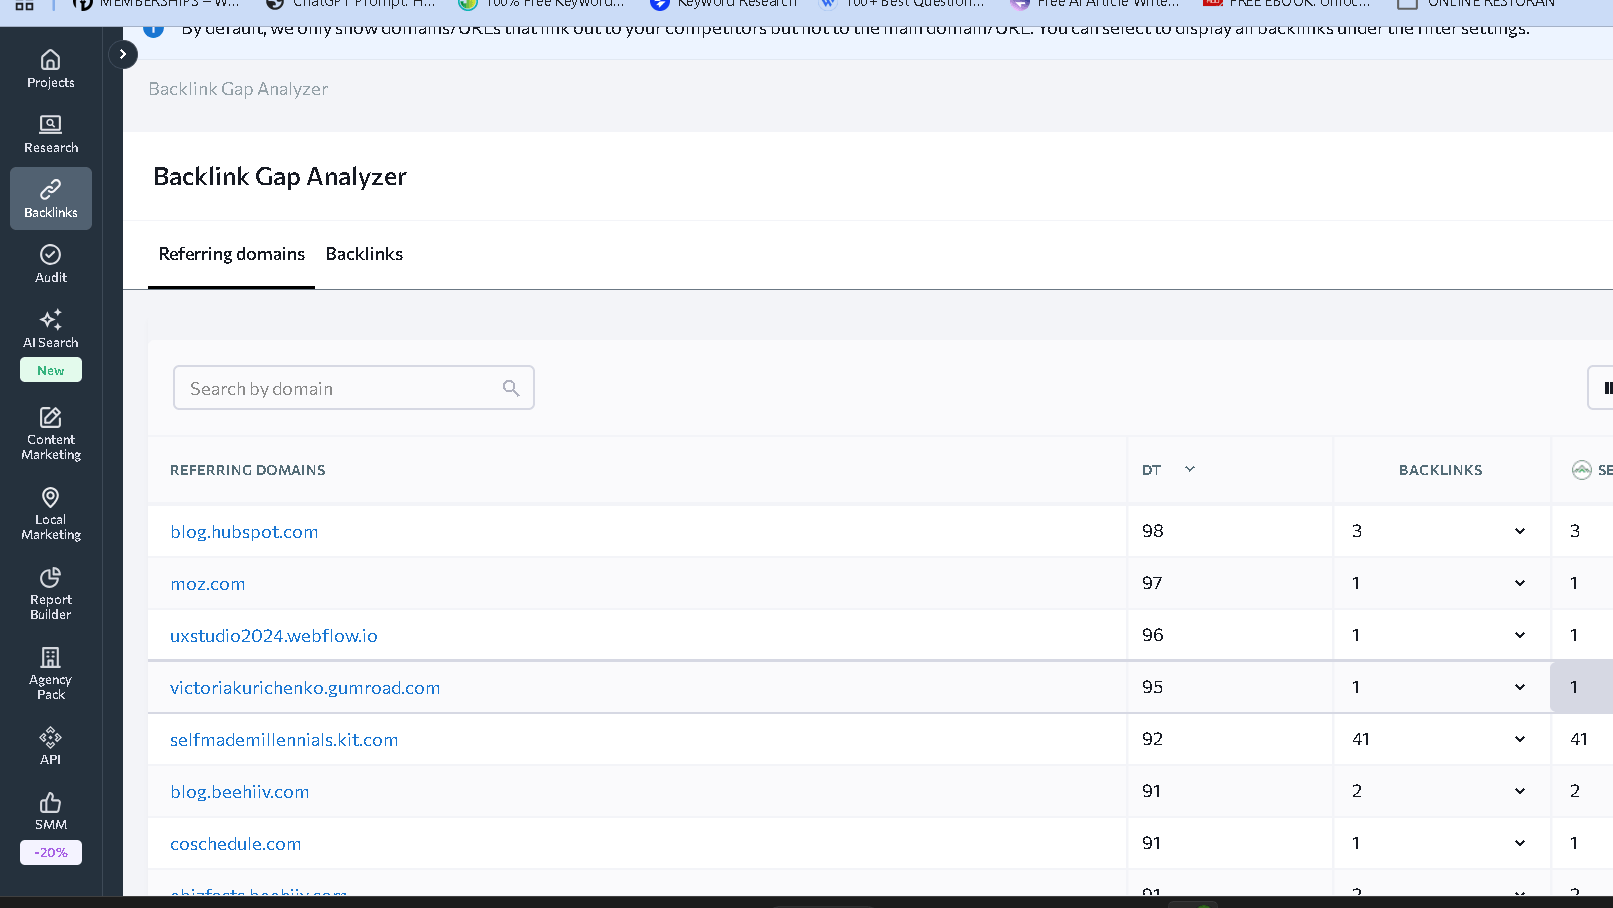The width and height of the screenshot is (1613, 908).
Task: Open the Backlinks module in the sidebar
Action: tap(50, 198)
